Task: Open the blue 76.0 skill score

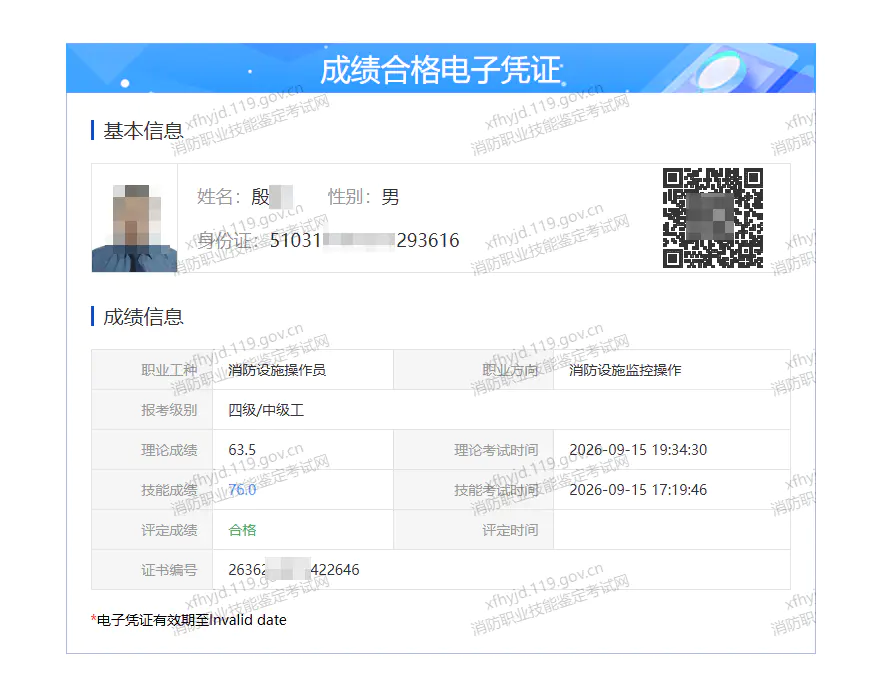Action: (x=242, y=490)
